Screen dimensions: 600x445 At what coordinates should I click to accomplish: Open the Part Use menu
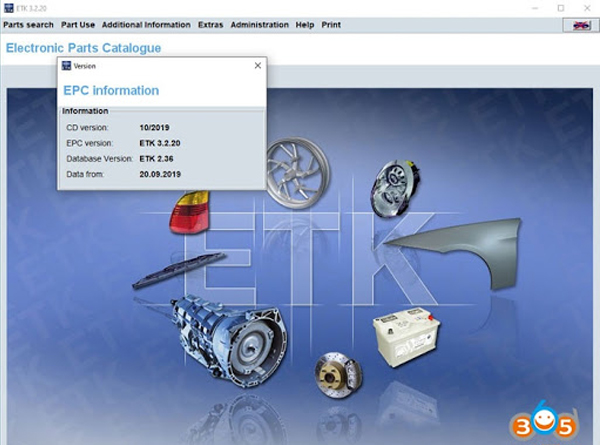(x=78, y=25)
